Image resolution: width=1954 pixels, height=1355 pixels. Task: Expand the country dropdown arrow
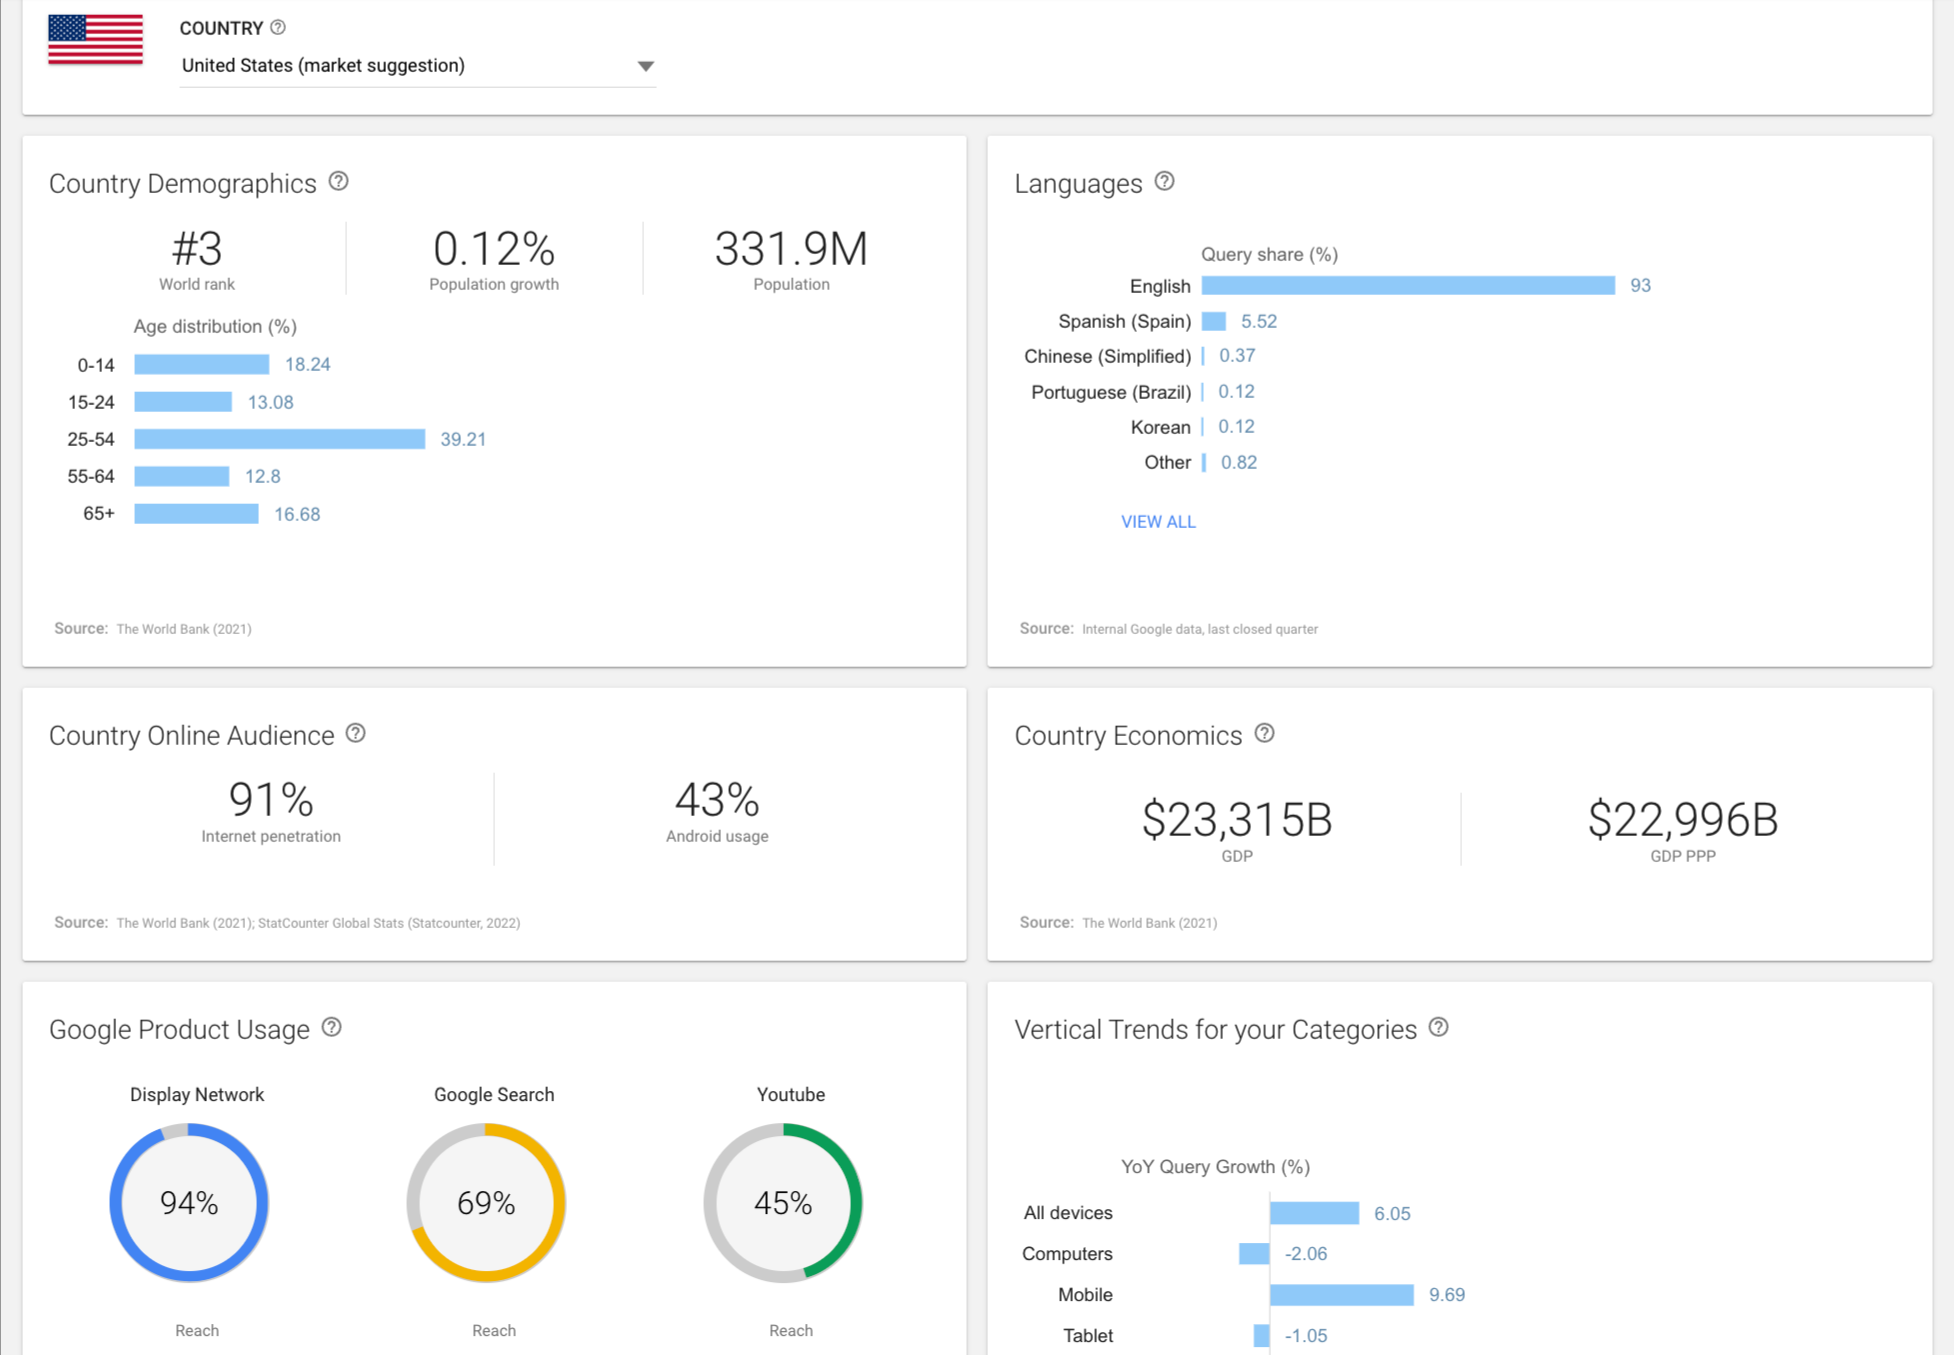coord(645,66)
